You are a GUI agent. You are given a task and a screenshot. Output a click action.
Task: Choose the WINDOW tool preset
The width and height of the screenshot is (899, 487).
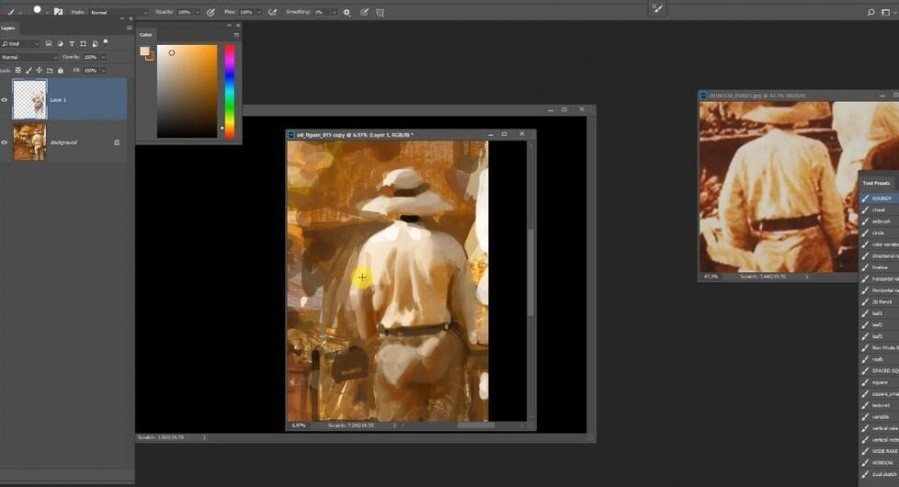(880, 463)
